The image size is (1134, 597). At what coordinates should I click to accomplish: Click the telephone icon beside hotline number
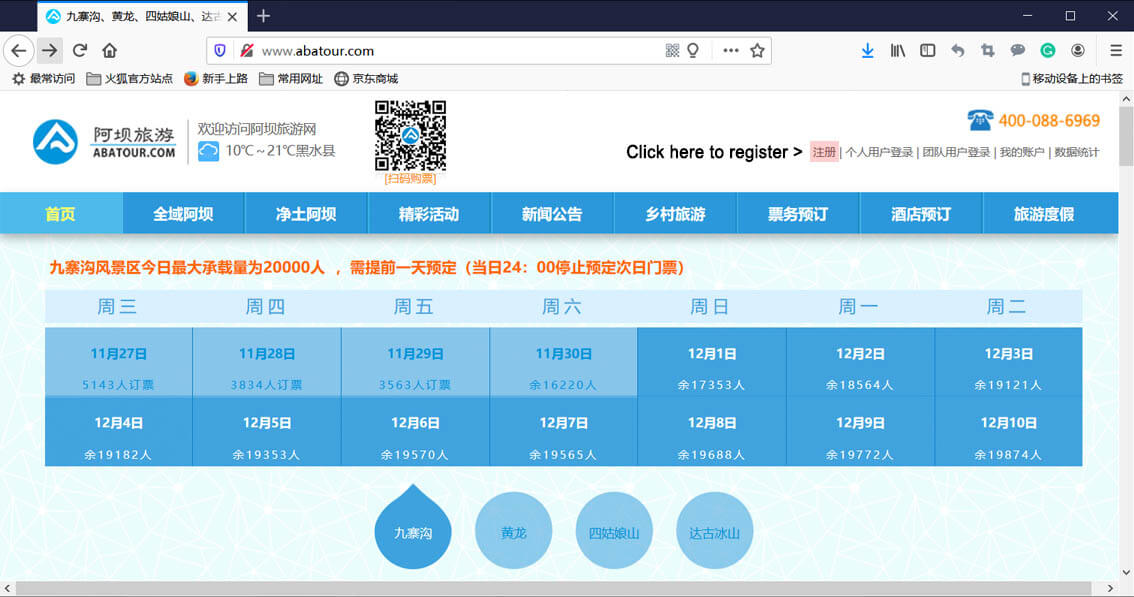[x=980, y=119]
